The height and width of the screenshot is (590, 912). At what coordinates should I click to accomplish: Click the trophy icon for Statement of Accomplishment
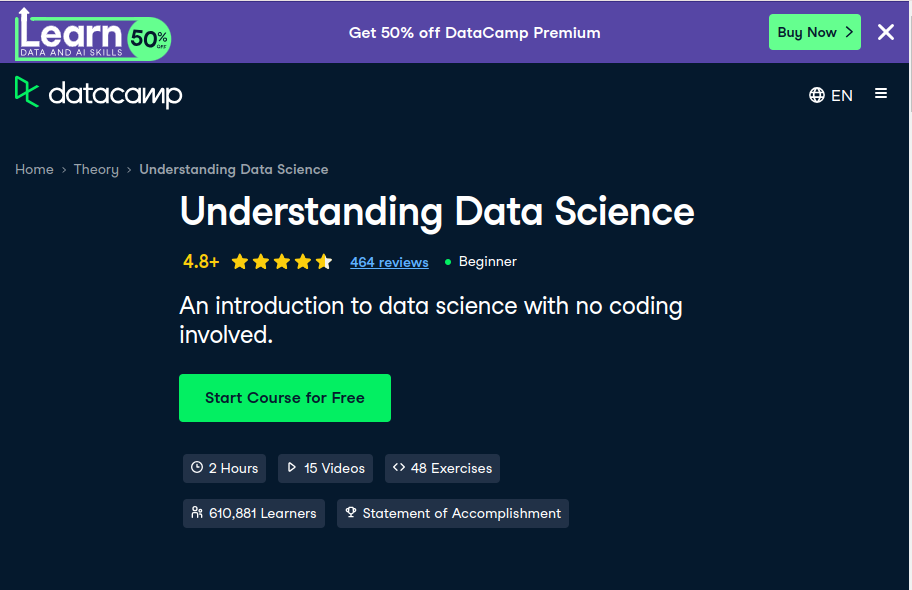click(x=351, y=513)
